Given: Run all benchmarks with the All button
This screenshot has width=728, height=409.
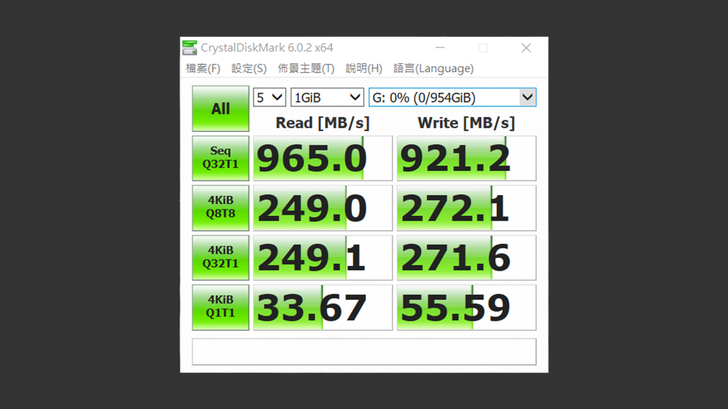Looking at the screenshot, I should (221, 109).
